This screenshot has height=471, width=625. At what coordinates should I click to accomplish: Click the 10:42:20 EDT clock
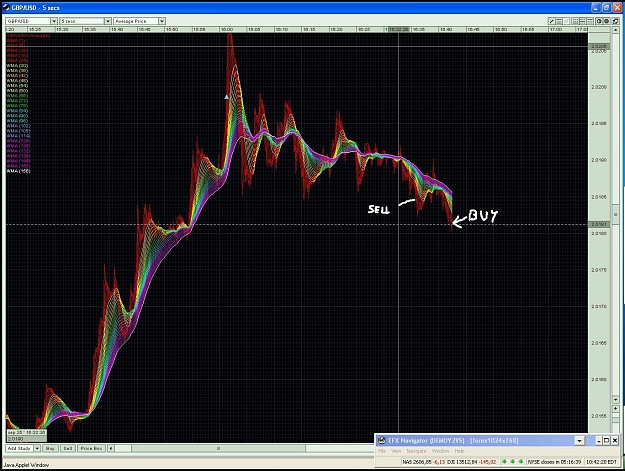(601, 462)
